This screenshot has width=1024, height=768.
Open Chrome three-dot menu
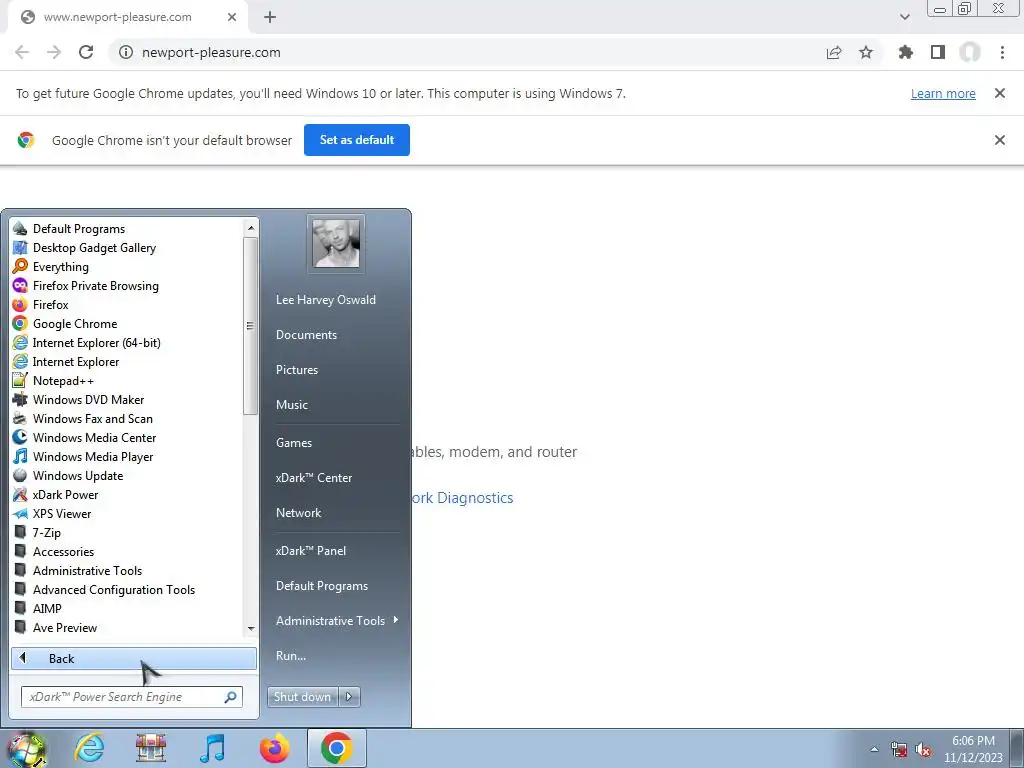pyautogui.click(x=1002, y=52)
